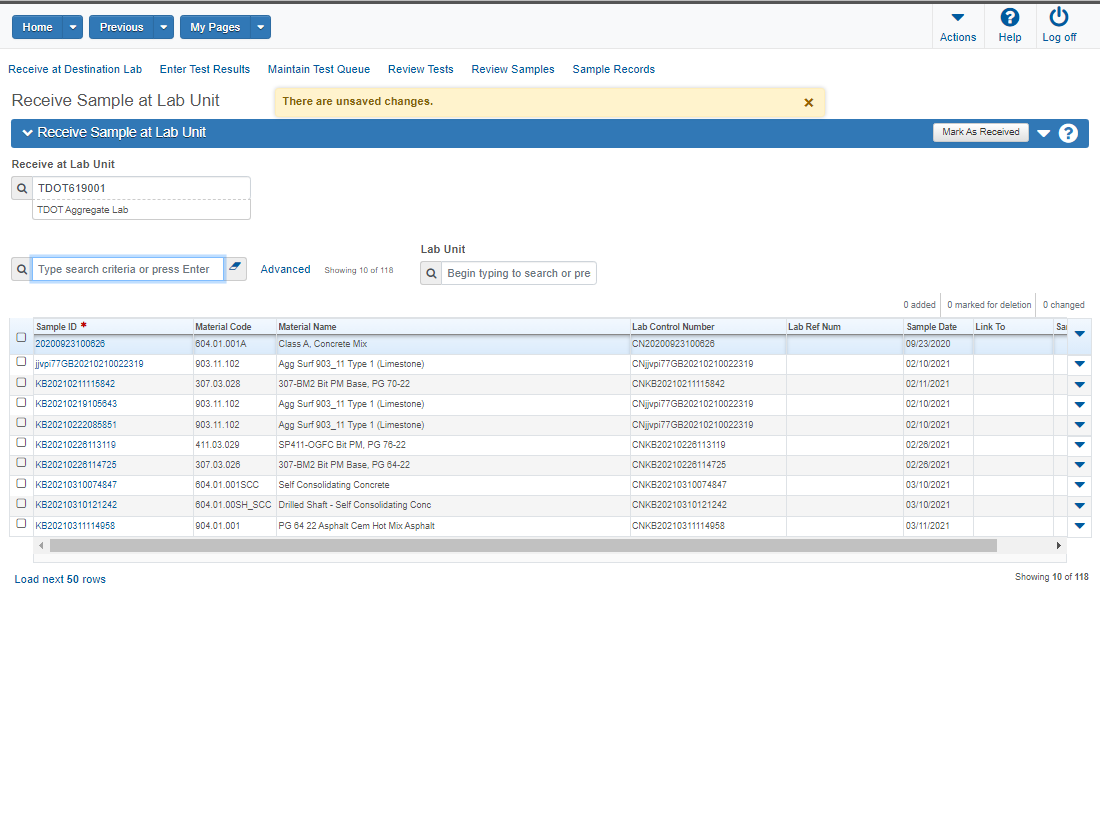Click the My Pages button

point(215,27)
